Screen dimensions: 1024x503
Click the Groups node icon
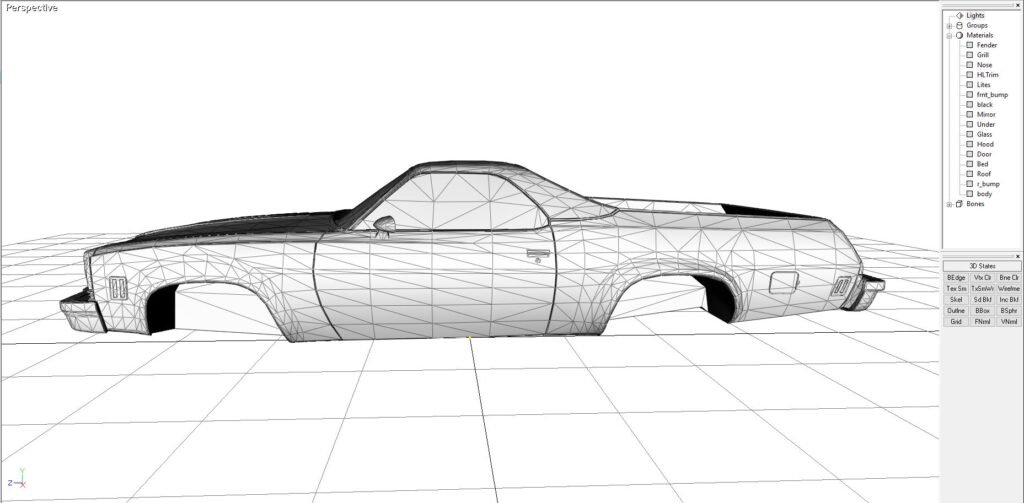pyautogui.click(x=959, y=26)
